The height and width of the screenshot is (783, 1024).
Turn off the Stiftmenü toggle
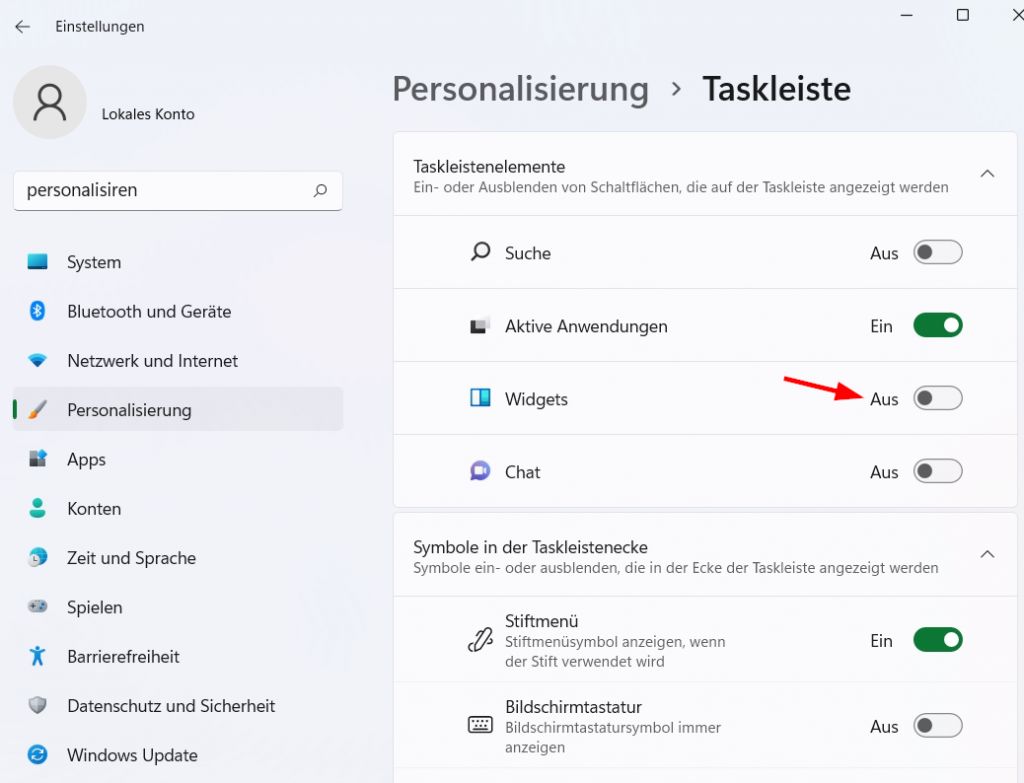pos(937,640)
